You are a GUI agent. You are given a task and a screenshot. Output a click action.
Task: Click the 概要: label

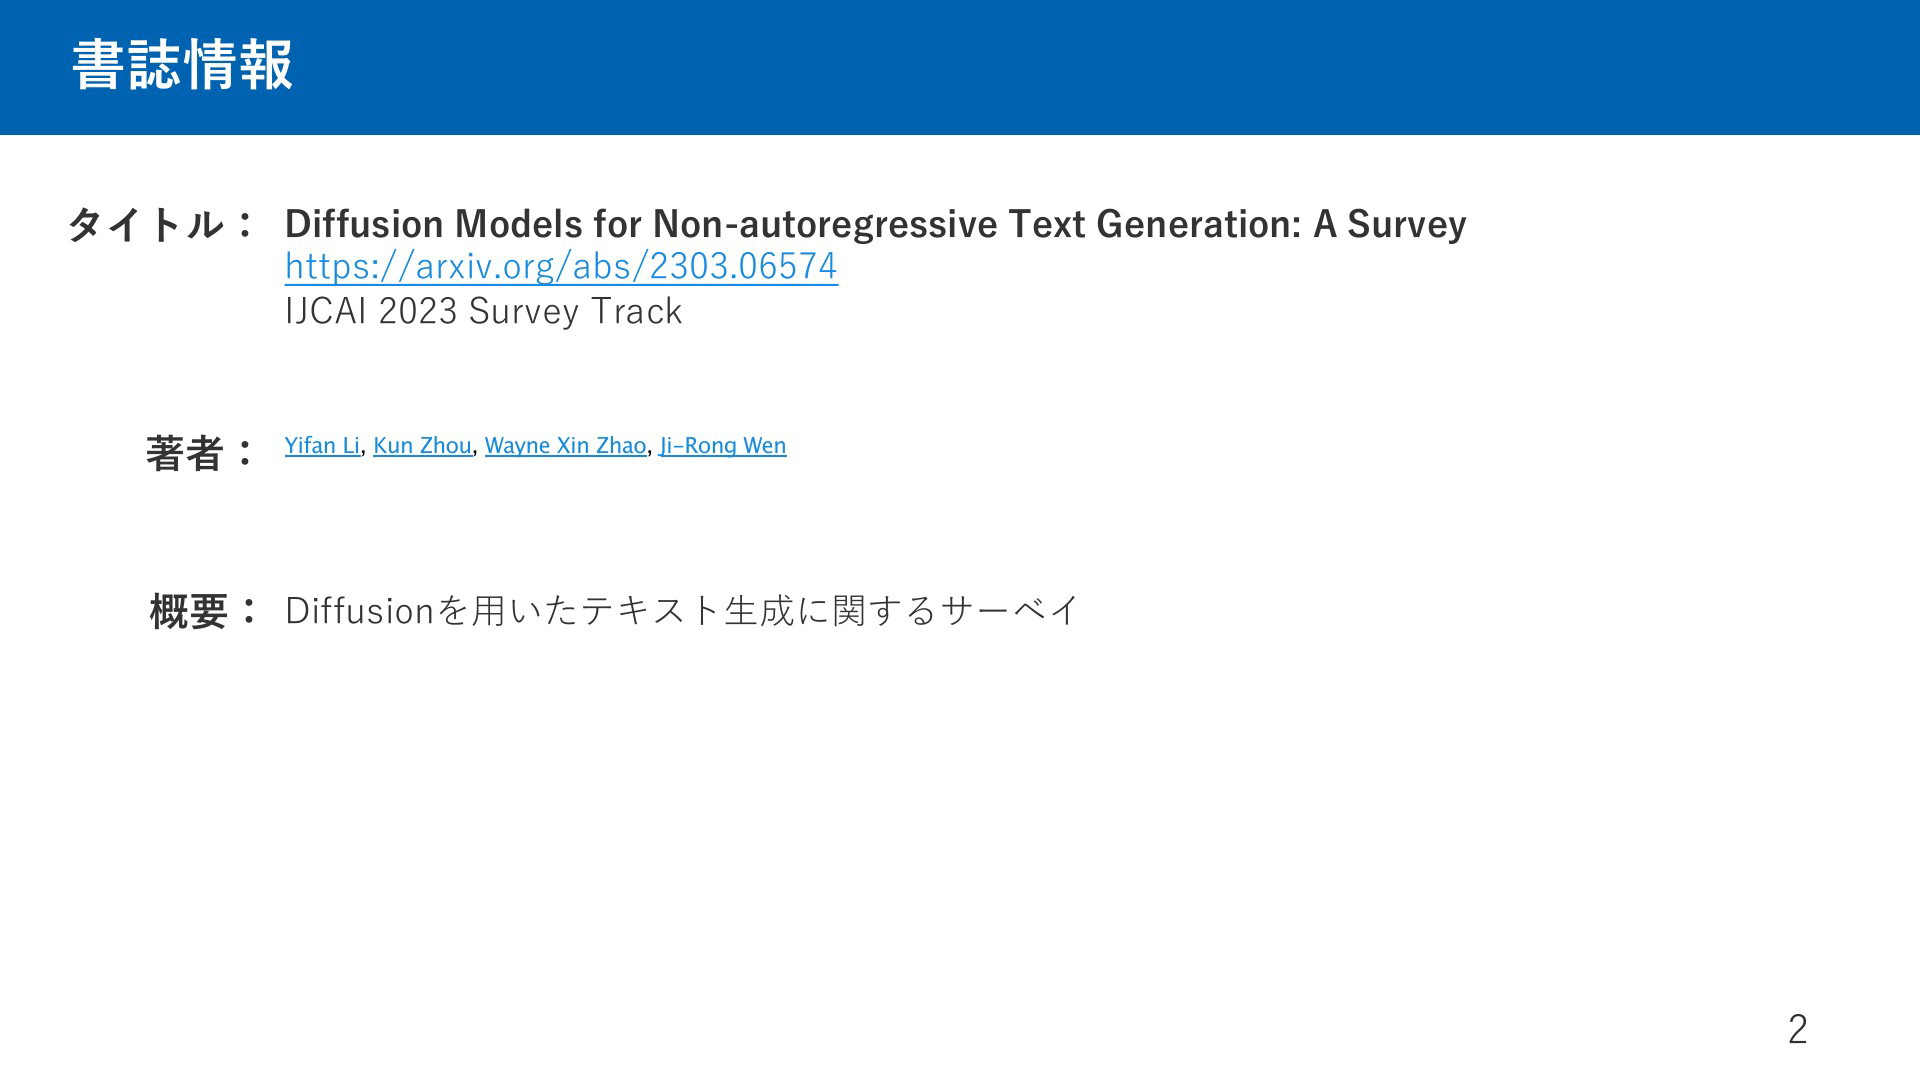point(204,611)
